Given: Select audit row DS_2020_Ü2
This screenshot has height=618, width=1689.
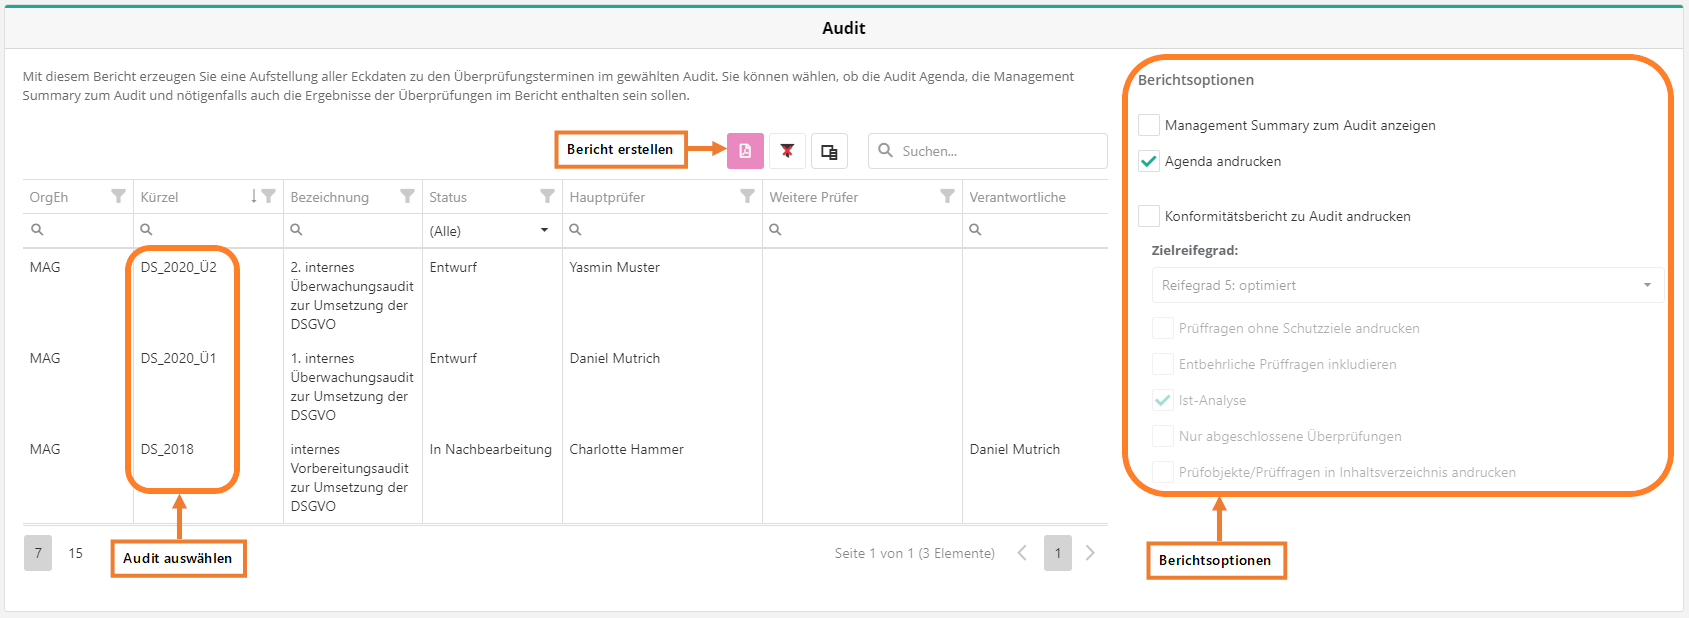Looking at the screenshot, I should click(x=179, y=268).
